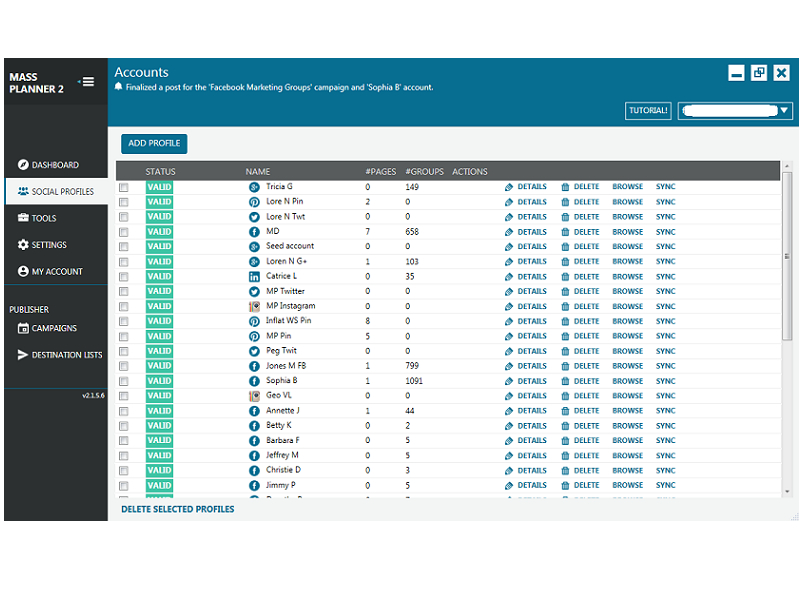Viewport: 800px width, 600px height.
Task: Click the pencil icon in the Jones M FB row
Action: point(509,366)
